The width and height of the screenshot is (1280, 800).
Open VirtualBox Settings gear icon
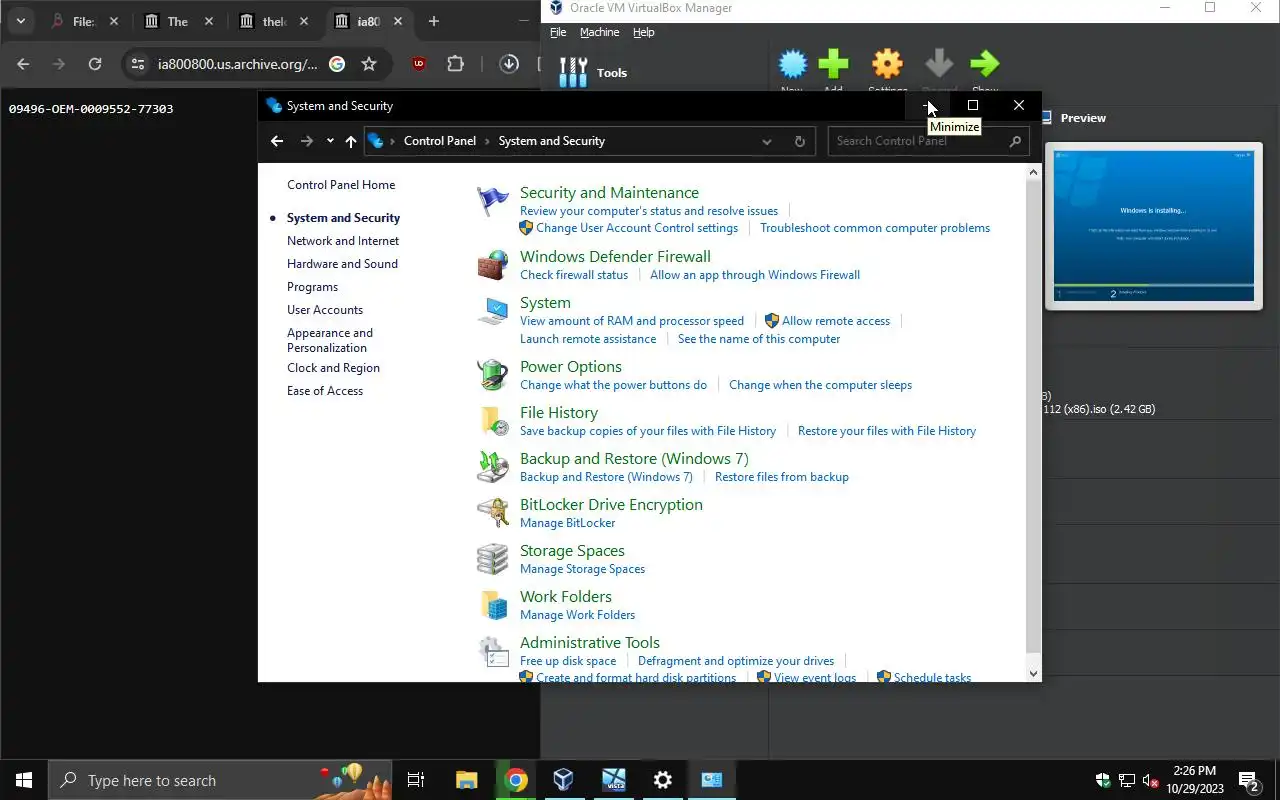tap(887, 65)
